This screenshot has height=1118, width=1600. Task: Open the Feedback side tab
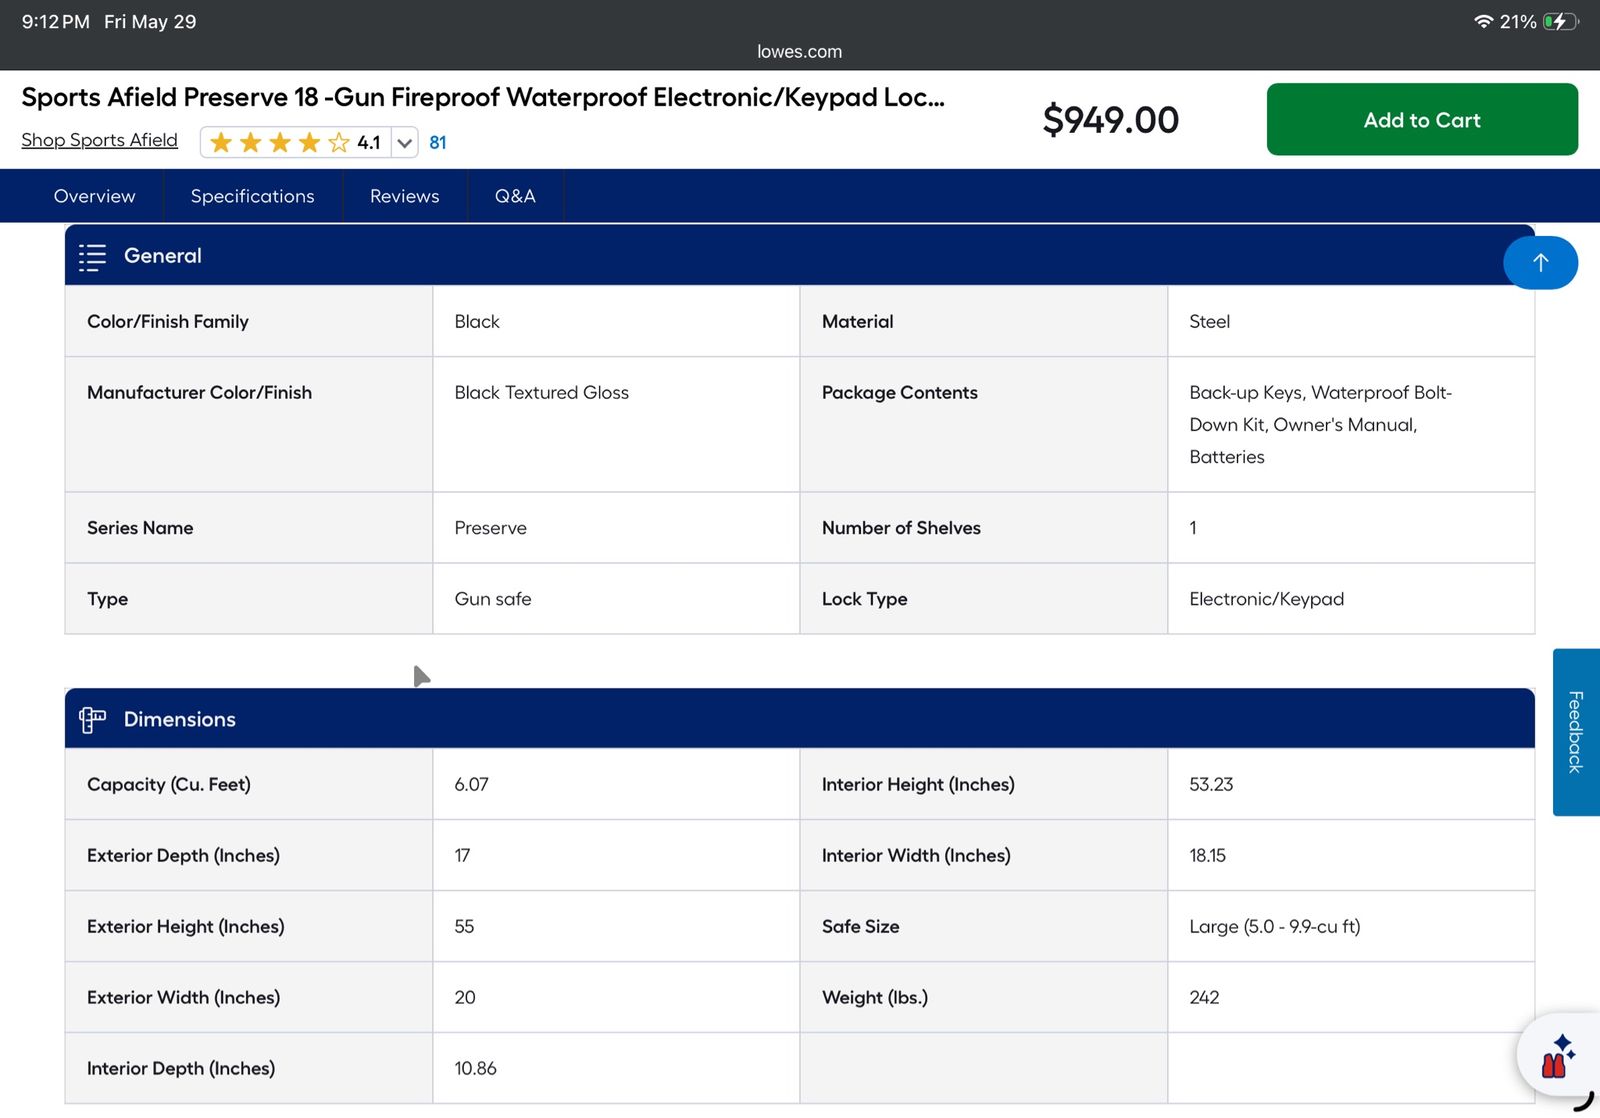(x=1576, y=732)
